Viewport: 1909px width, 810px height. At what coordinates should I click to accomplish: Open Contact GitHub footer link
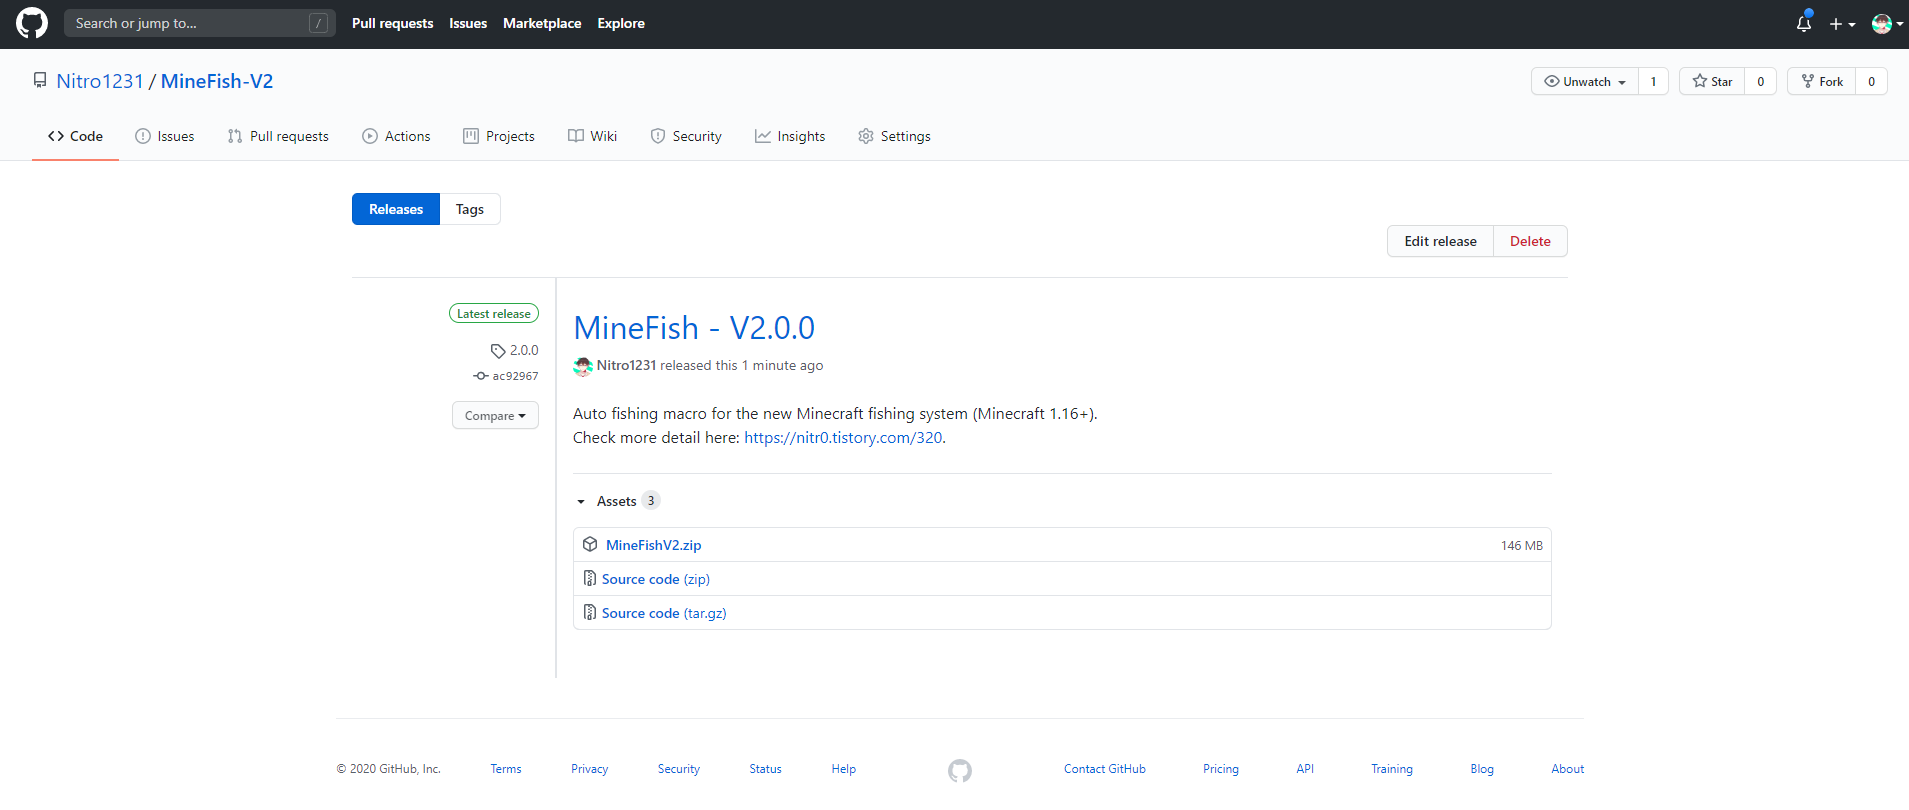point(1105,769)
